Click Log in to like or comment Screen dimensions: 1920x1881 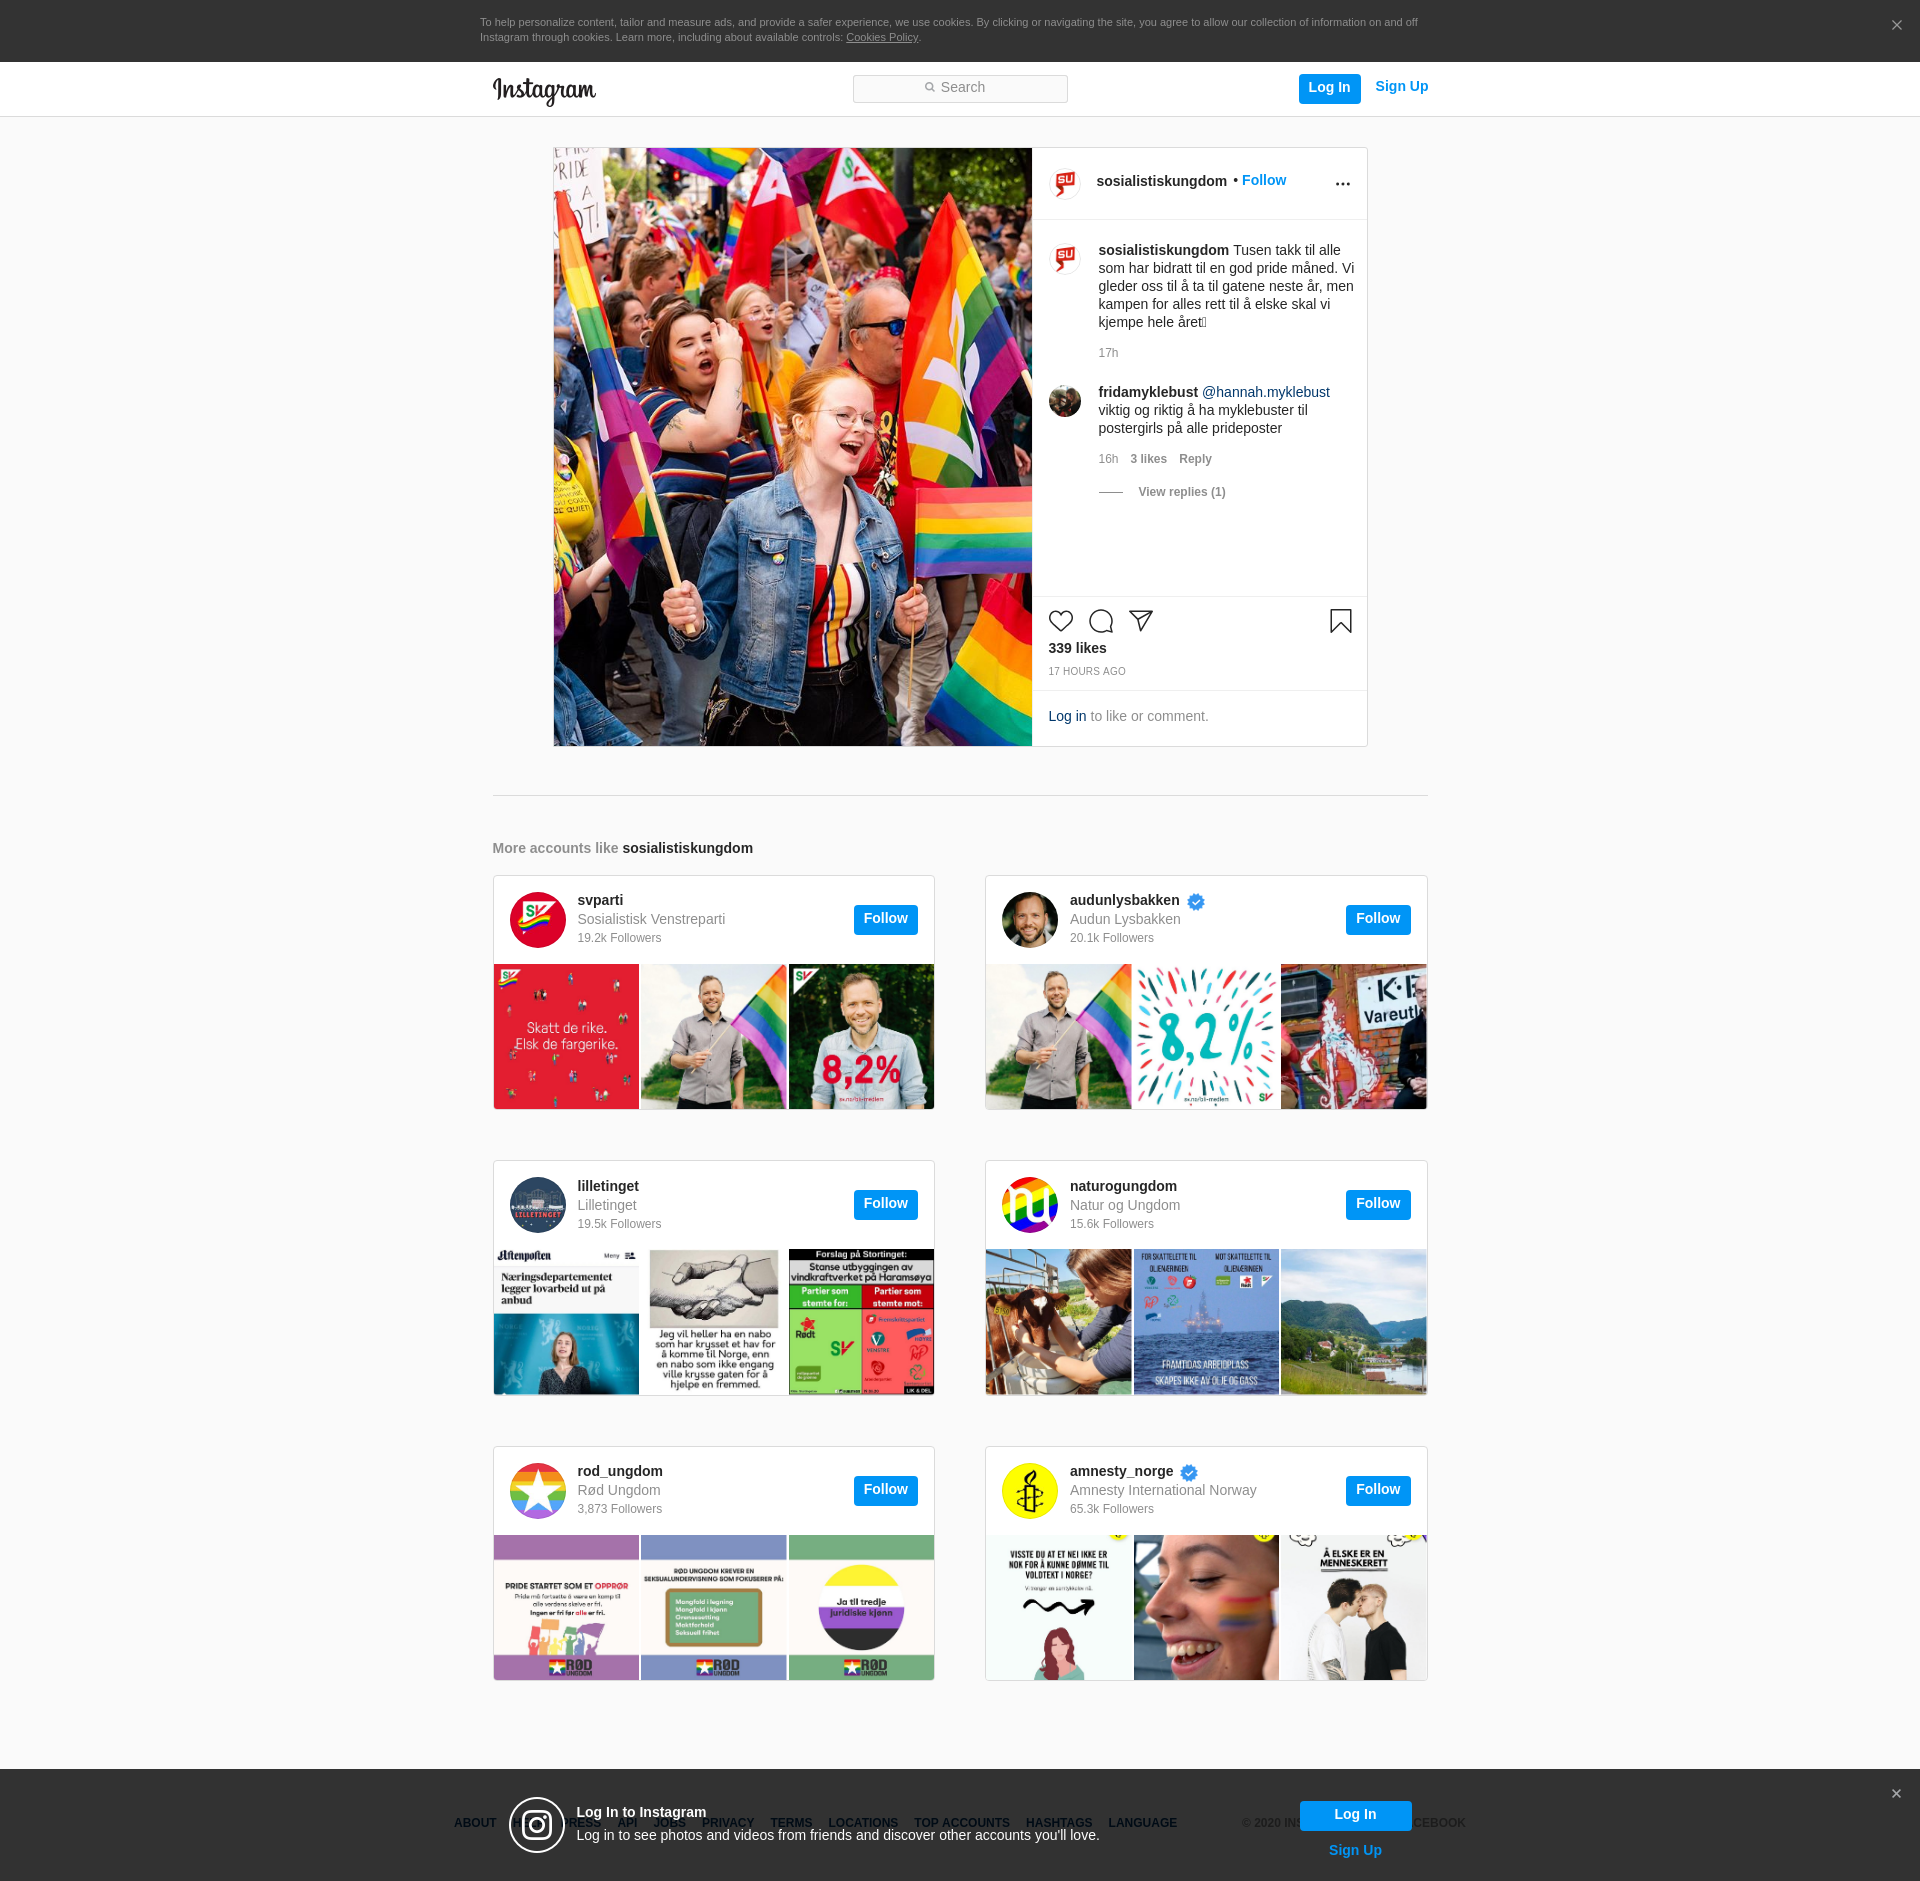click(x=1067, y=716)
